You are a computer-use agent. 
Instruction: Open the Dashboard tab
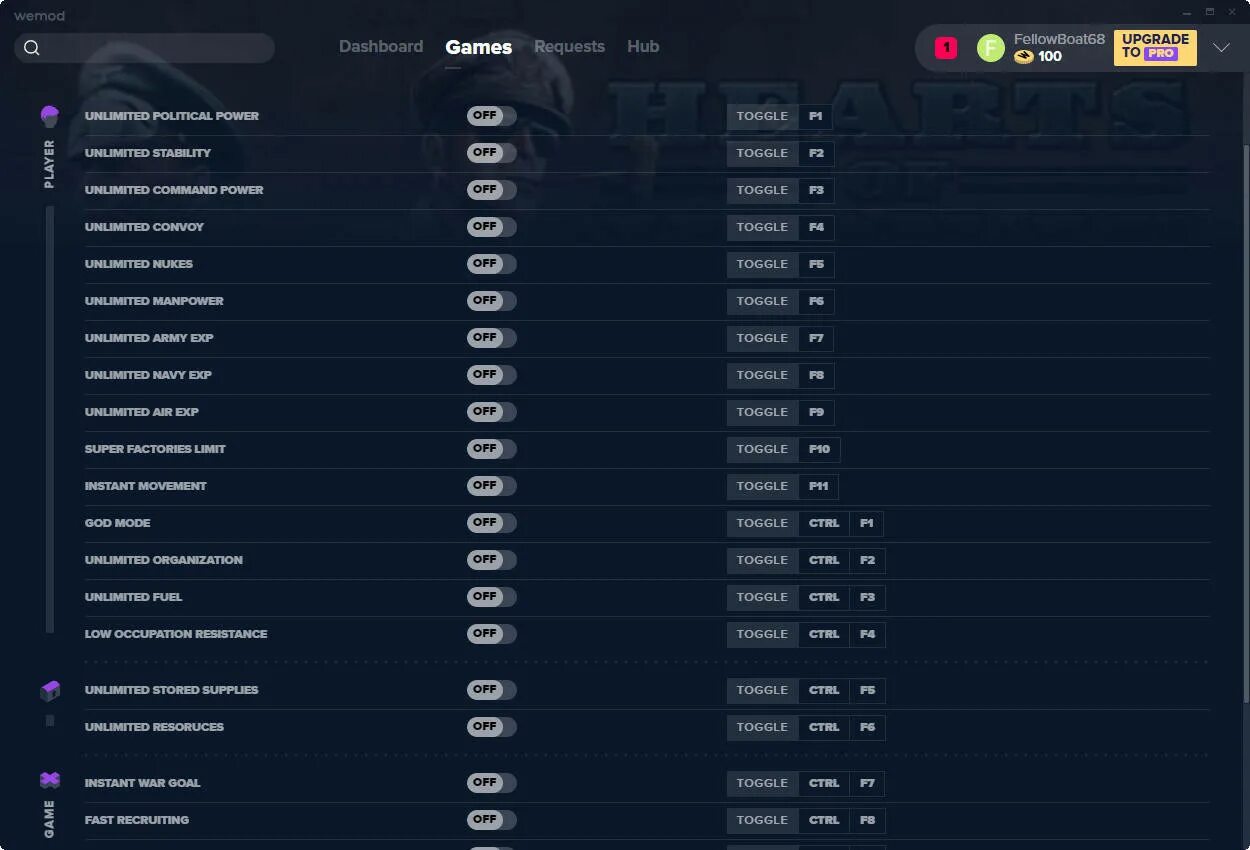(381, 47)
